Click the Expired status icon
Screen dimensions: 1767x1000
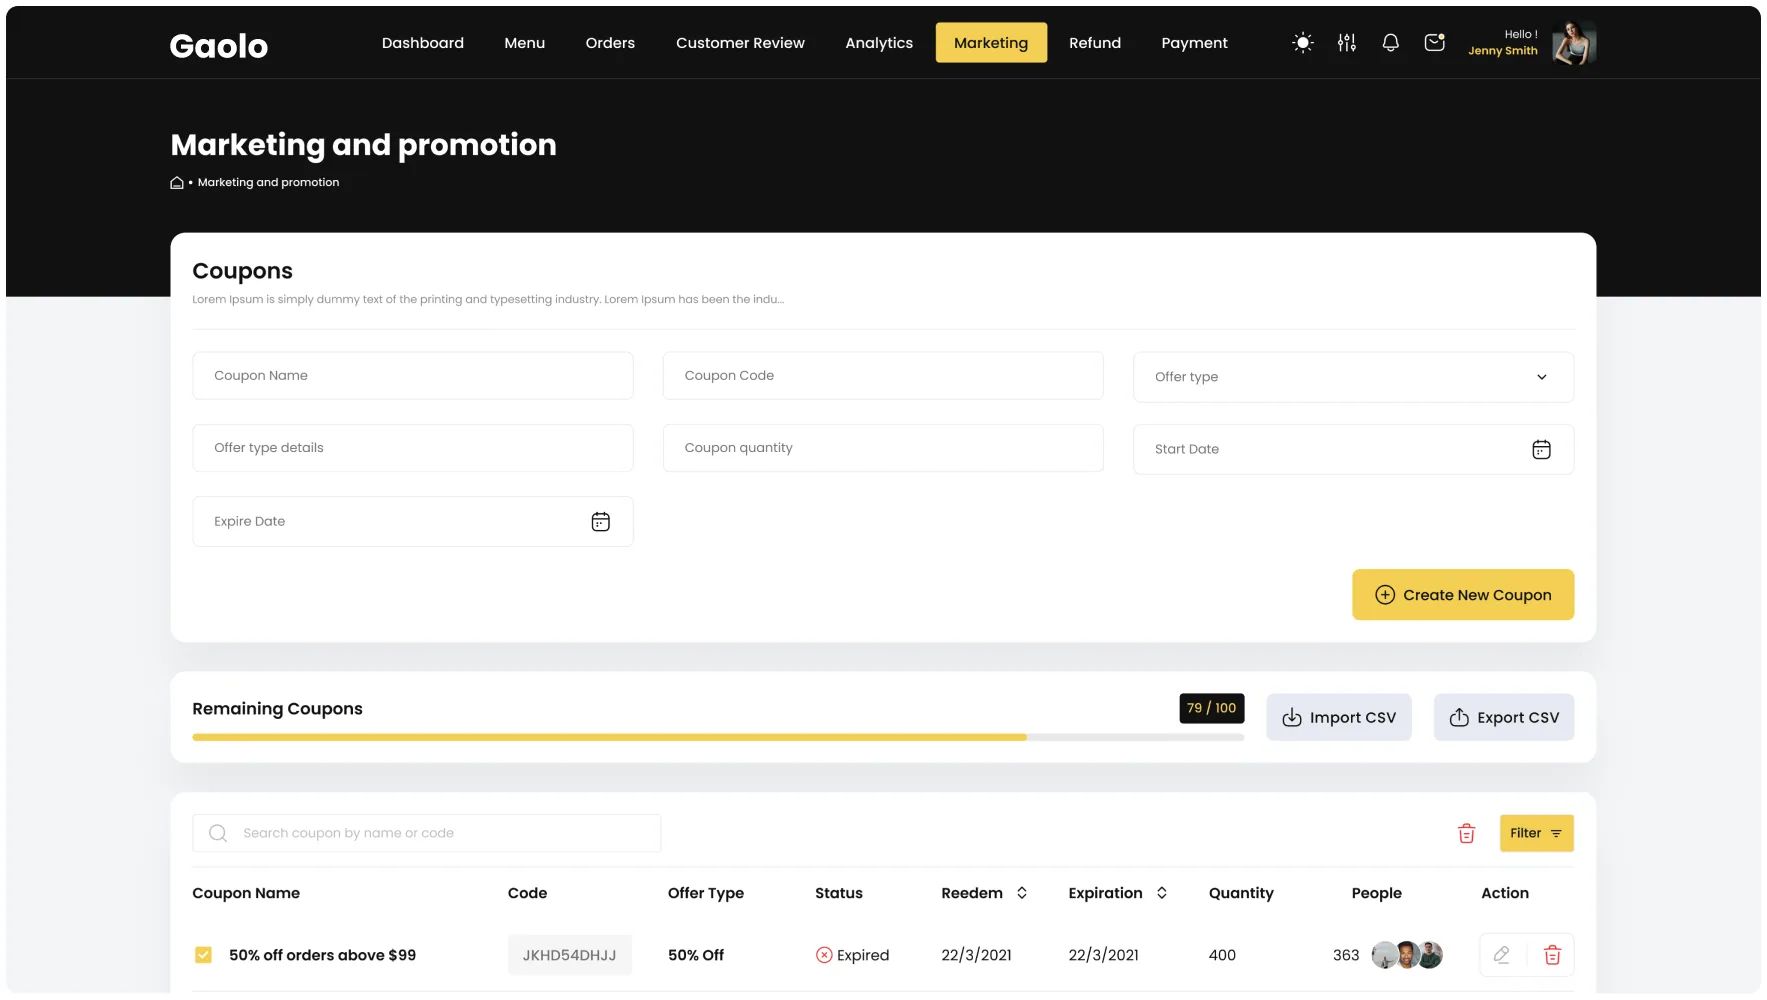coord(824,955)
